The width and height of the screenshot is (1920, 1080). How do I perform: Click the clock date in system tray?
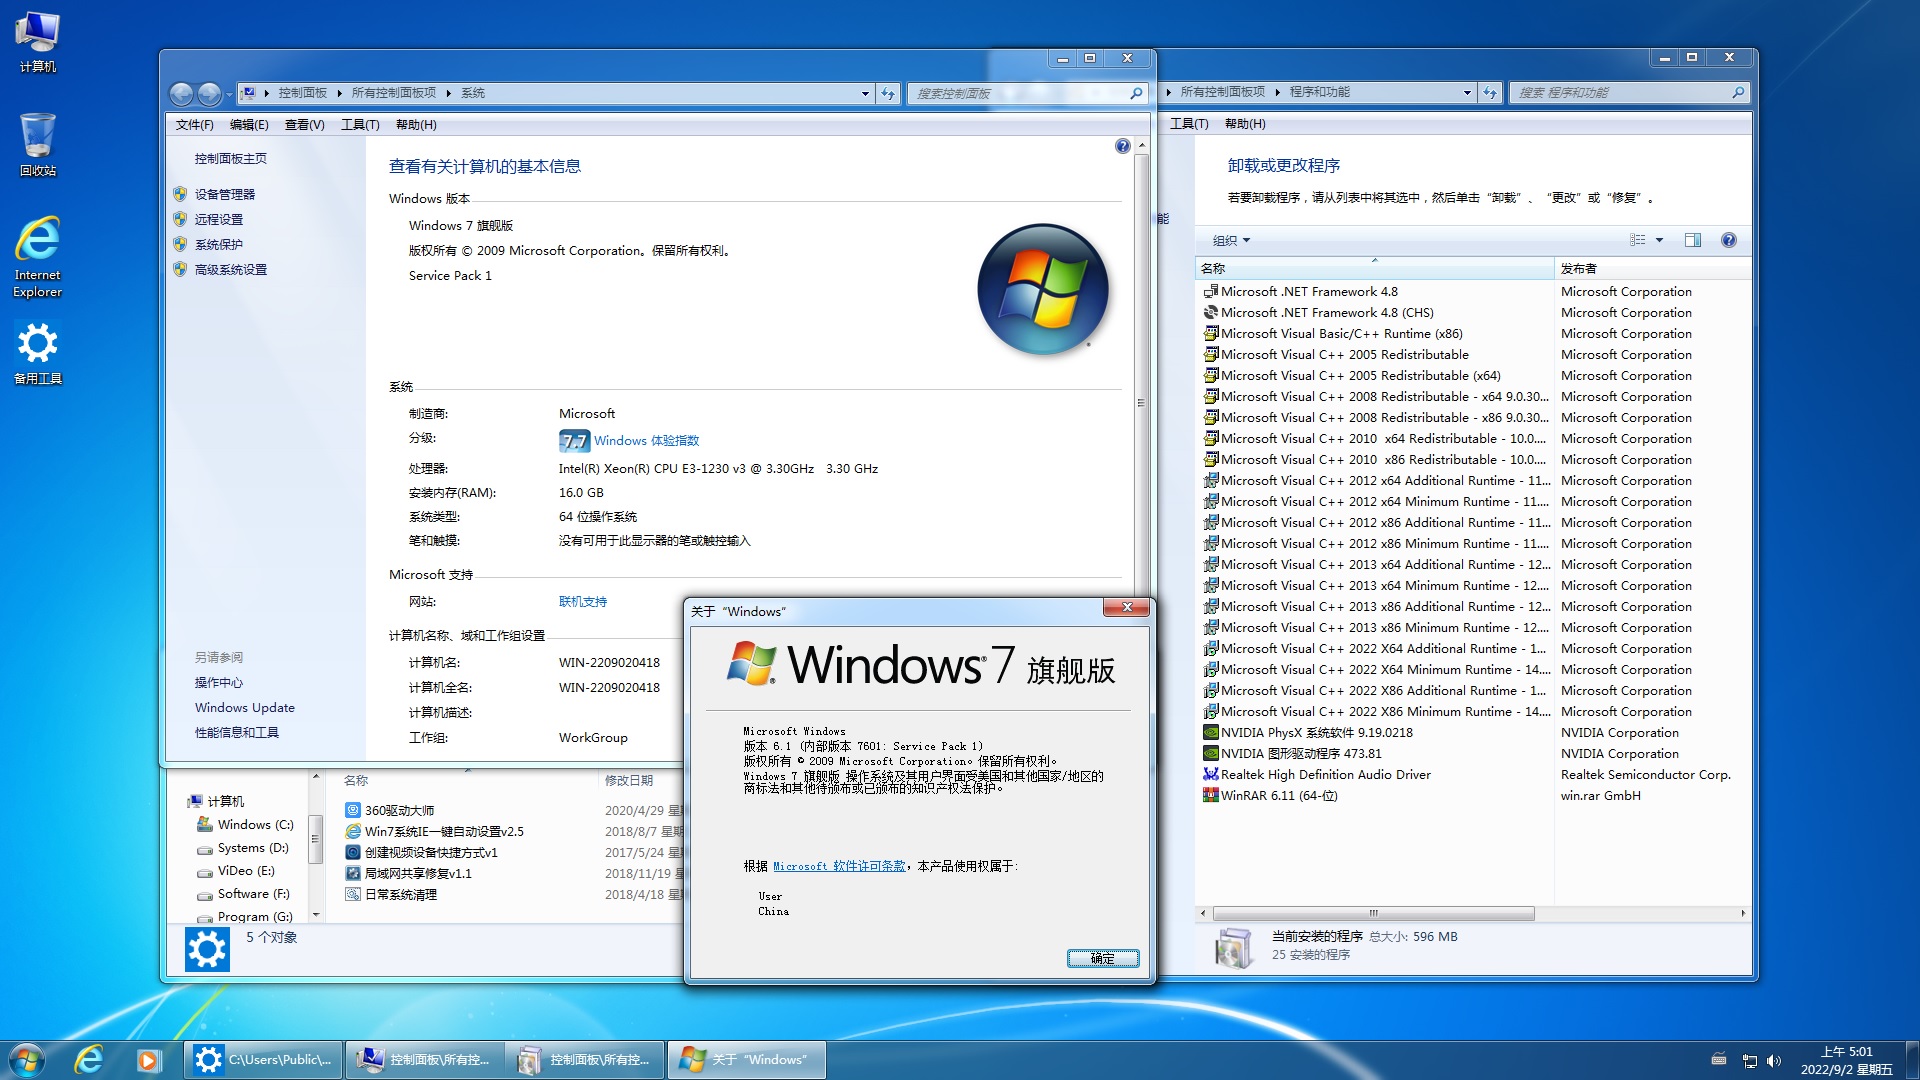coord(1846,1061)
